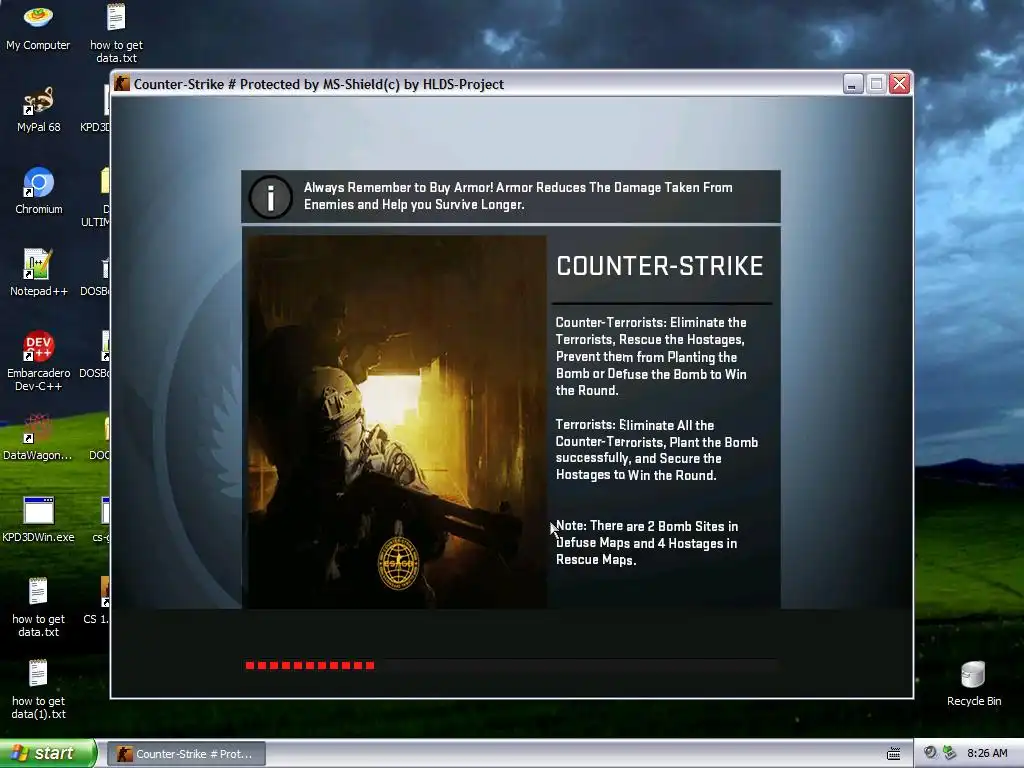
Task: Close the Counter-Strike window
Action: 899,84
